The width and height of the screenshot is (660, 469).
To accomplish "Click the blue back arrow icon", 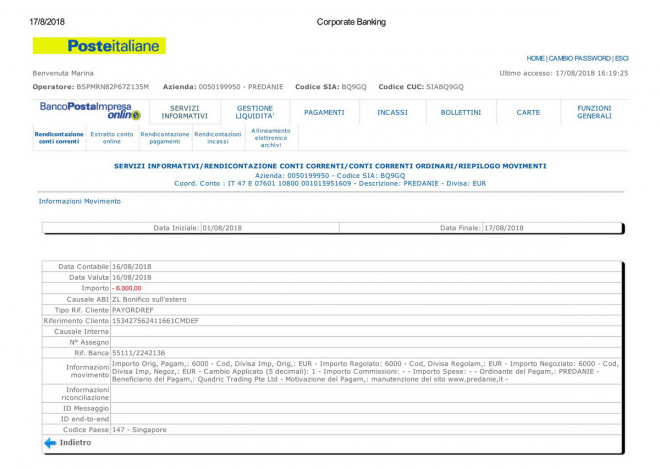I will tap(50, 442).
